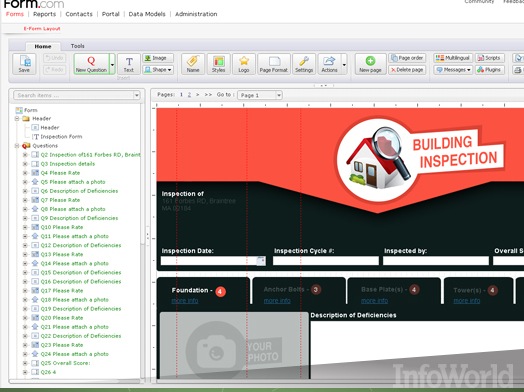Save the form with the Save icon
The image size is (524, 392).
(x=24, y=63)
